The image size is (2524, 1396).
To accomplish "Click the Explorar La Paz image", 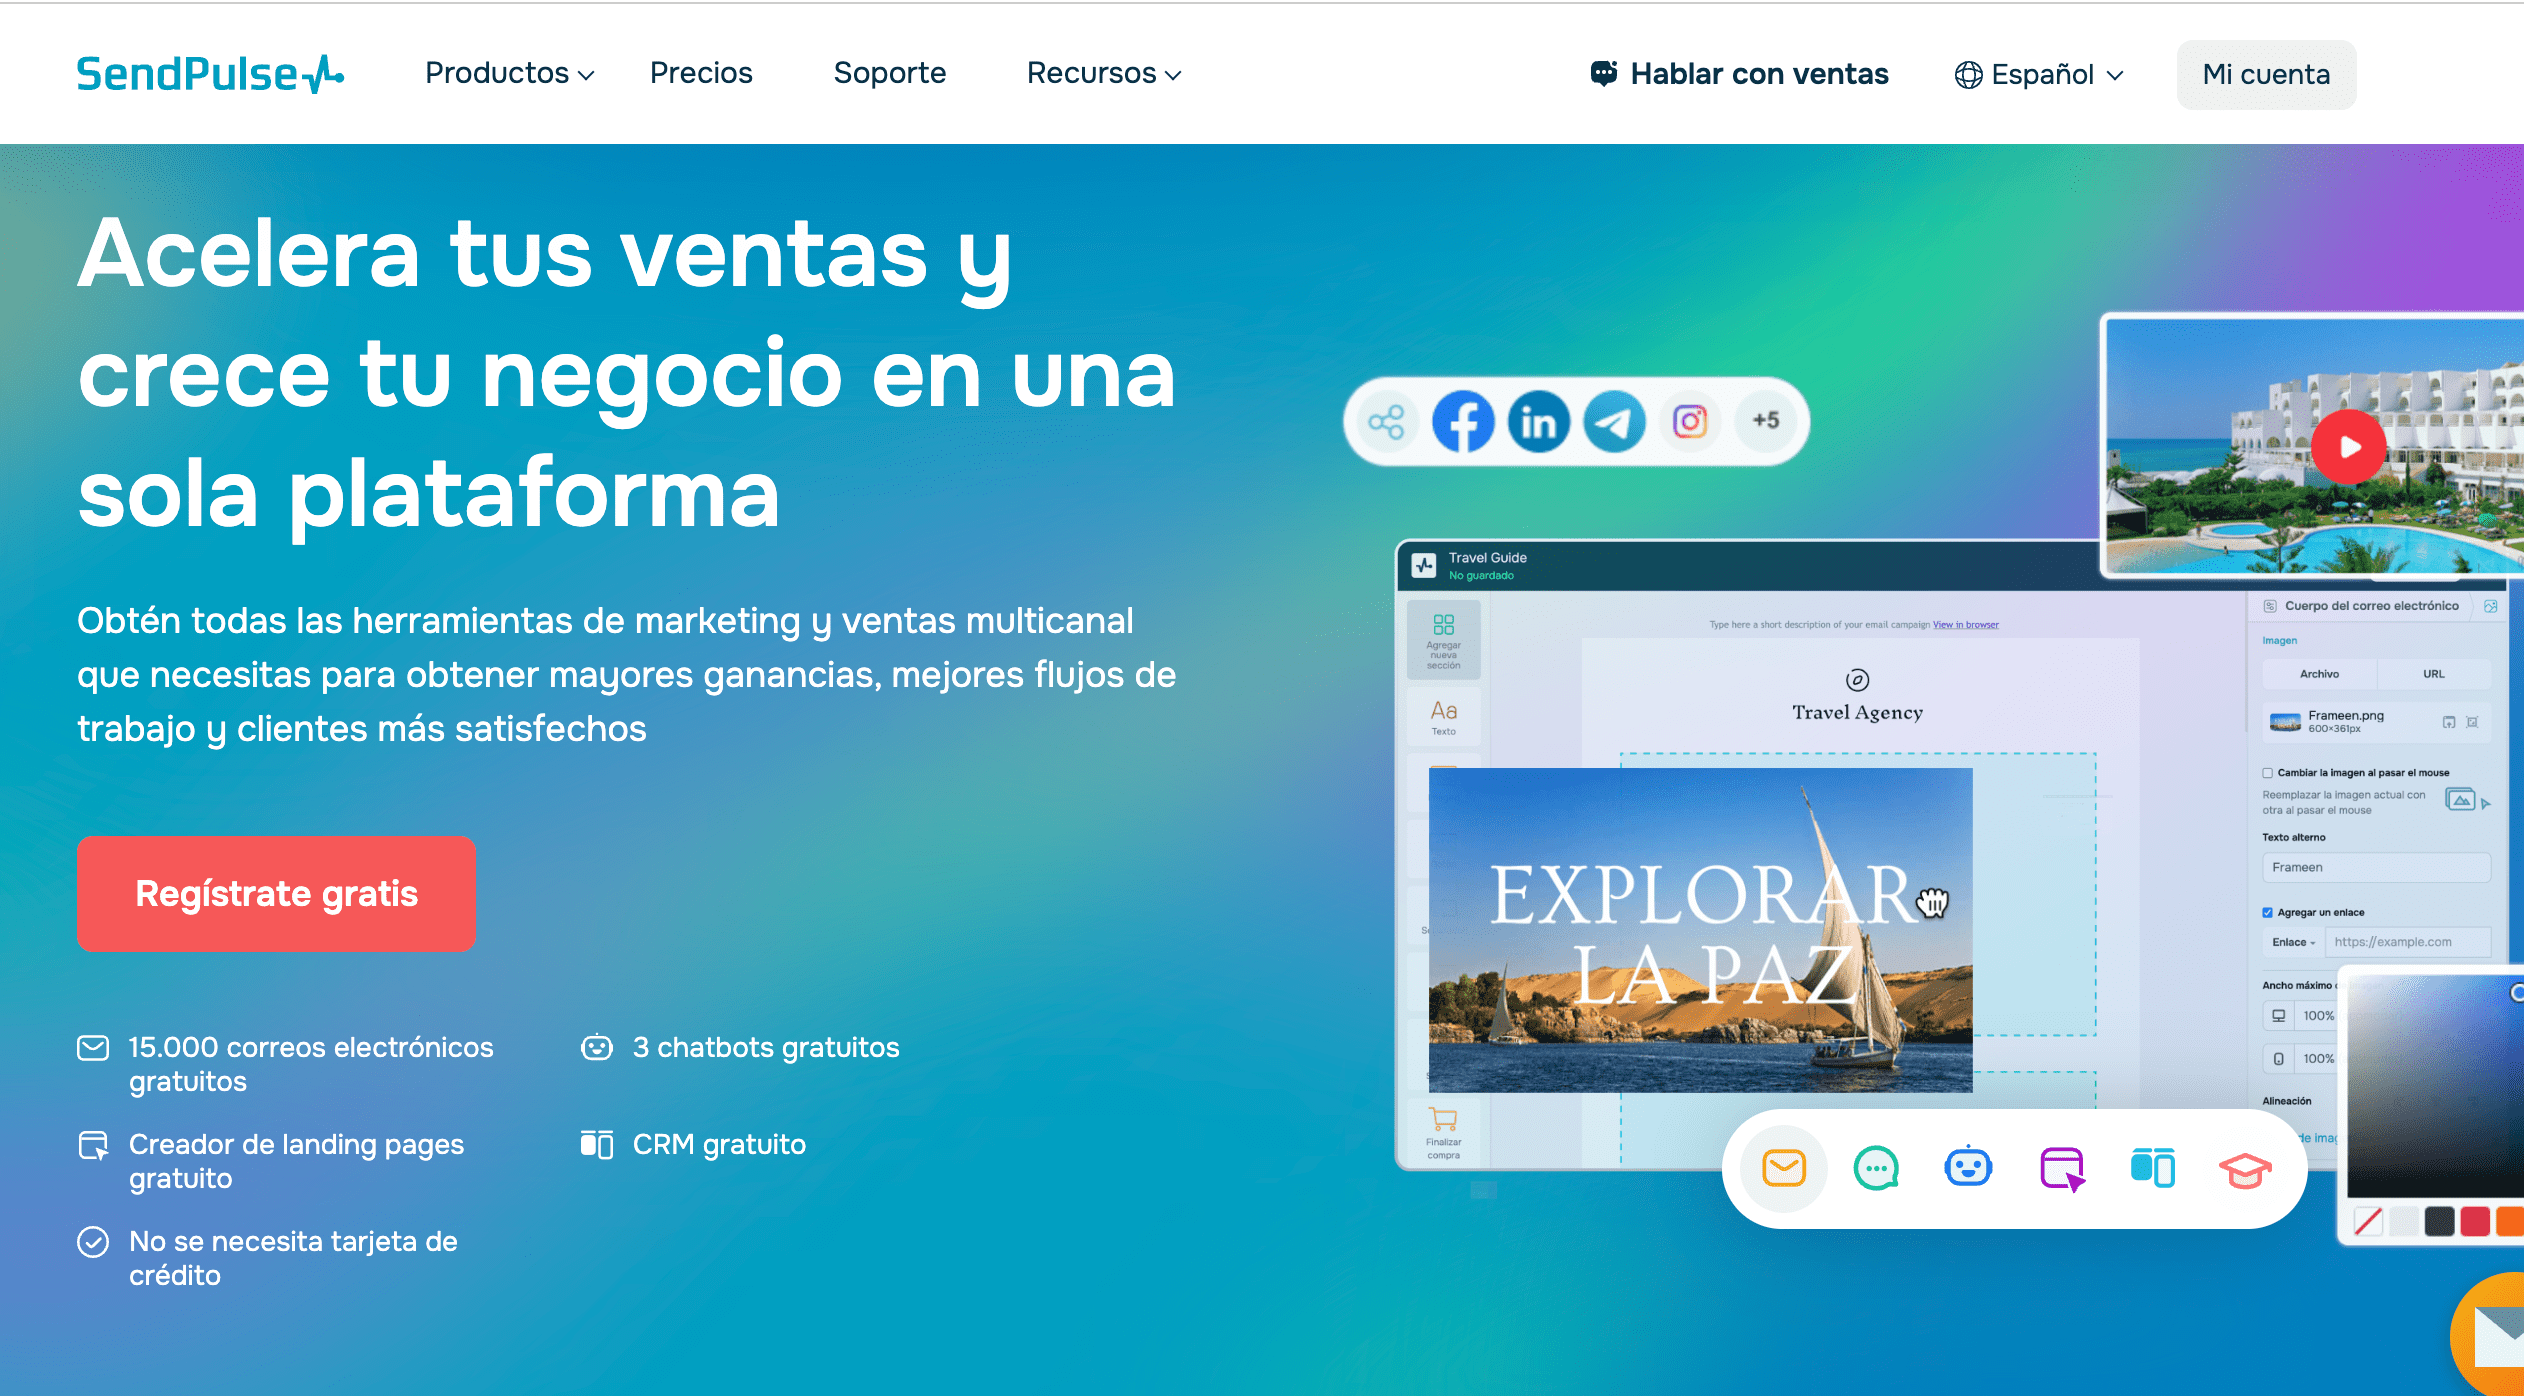I will [x=1700, y=930].
